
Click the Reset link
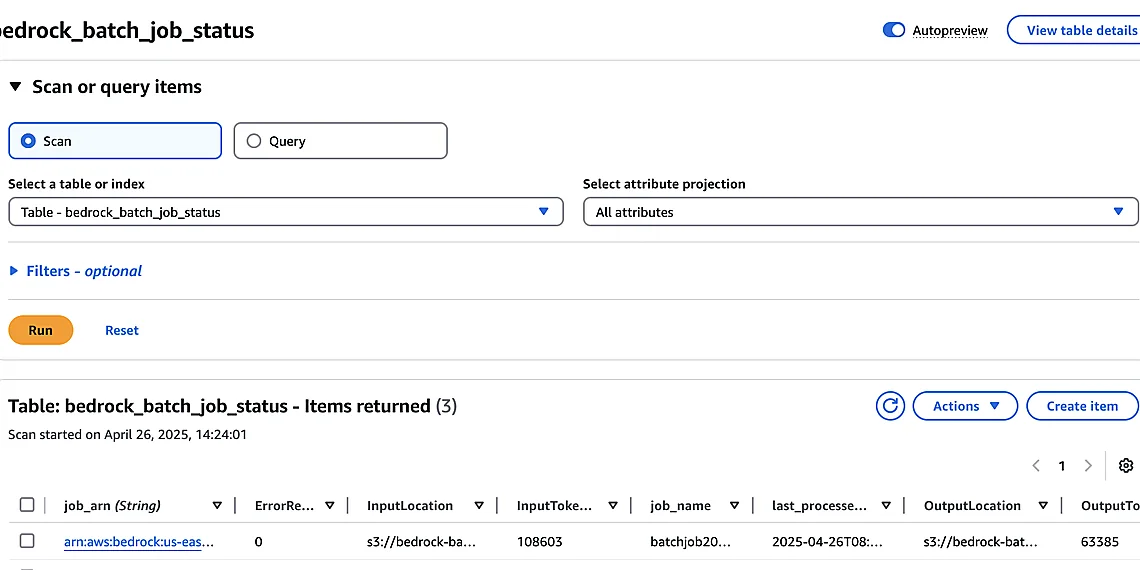click(121, 330)
